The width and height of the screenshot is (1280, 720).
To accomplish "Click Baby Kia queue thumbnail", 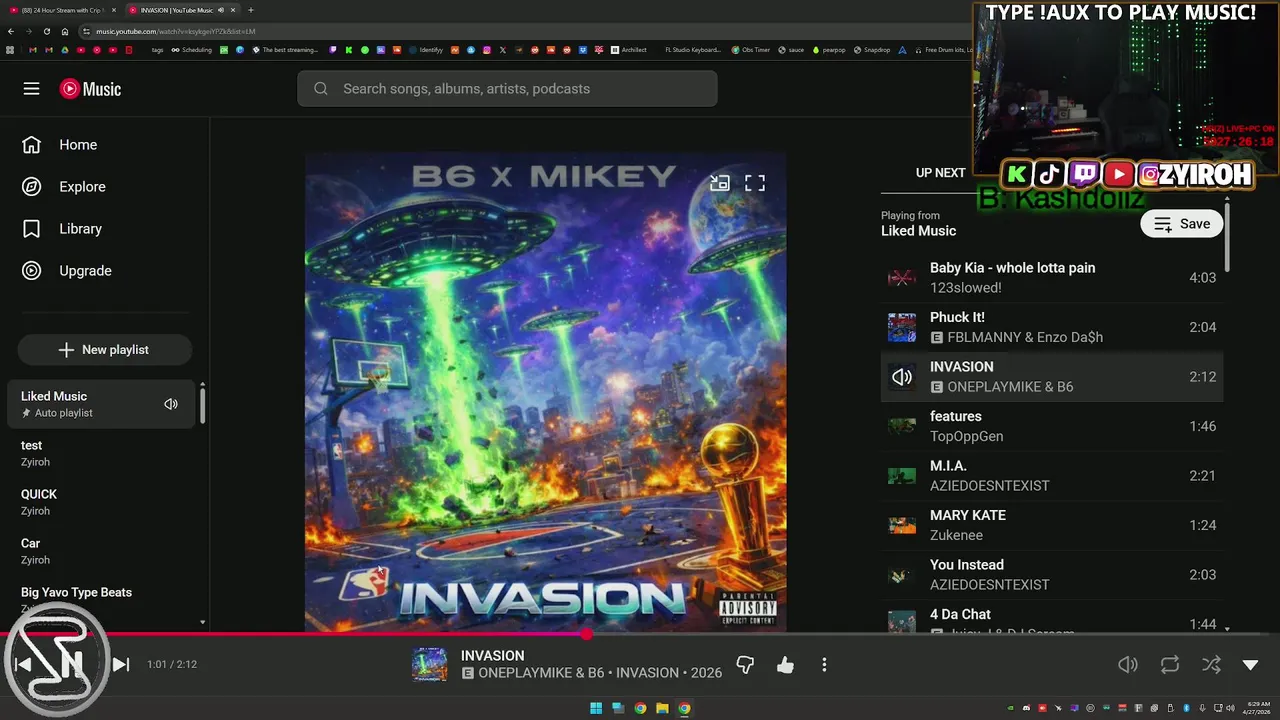I will click(x=902, y=278).
